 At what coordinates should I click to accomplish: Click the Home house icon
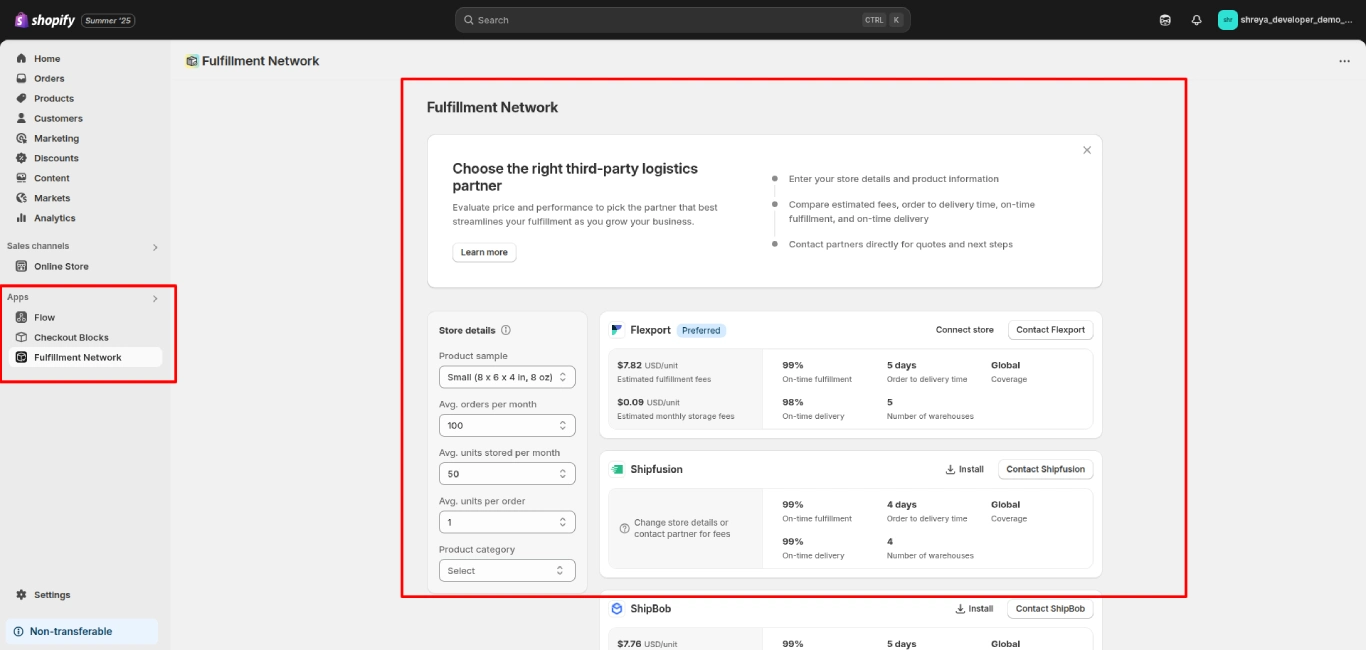click(21, 59)
